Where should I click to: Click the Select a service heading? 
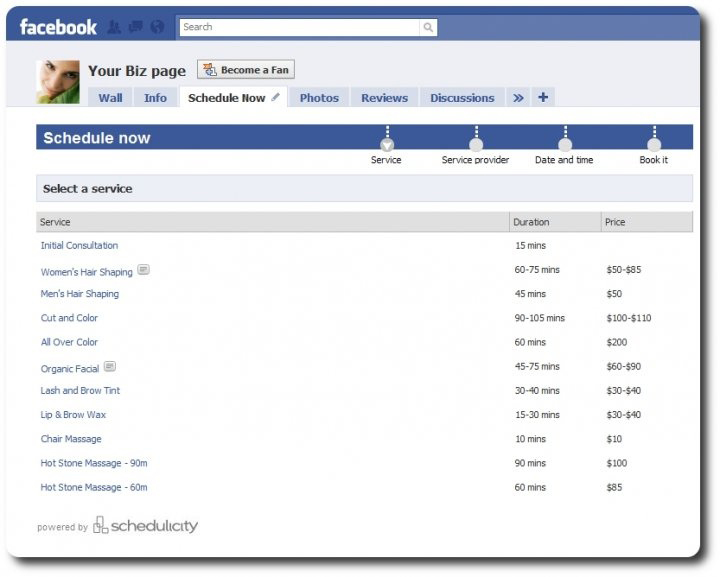coord(88,189)
